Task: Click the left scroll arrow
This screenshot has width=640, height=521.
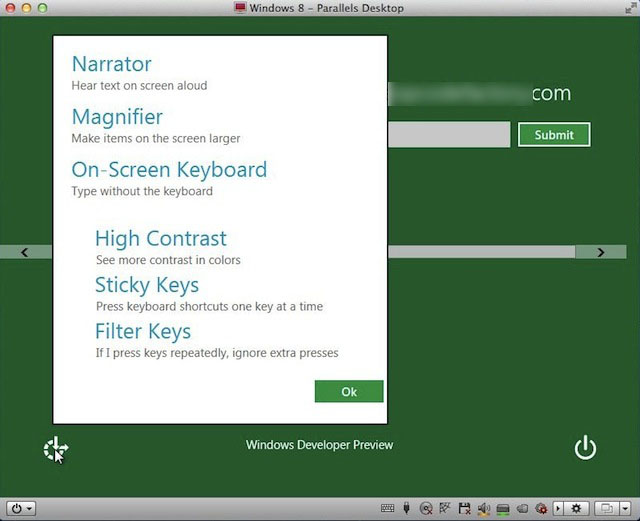Action: (25, 252)
